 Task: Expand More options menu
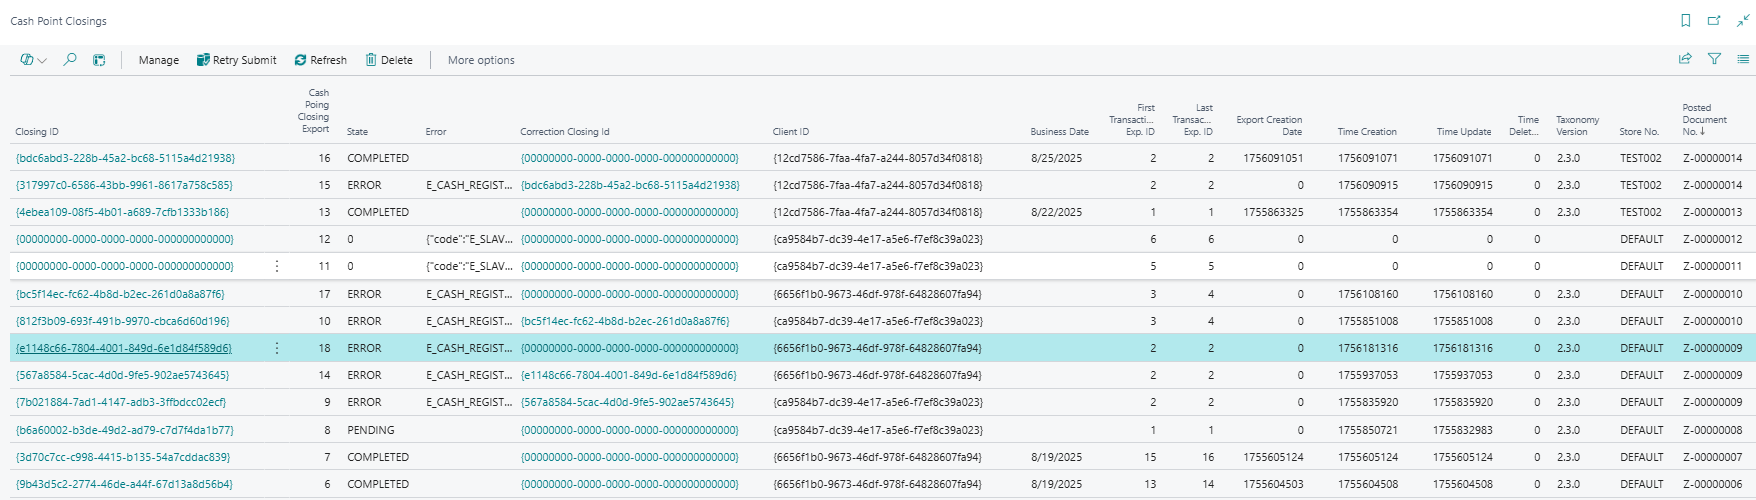pyautogui.click(x=481, y=60)
